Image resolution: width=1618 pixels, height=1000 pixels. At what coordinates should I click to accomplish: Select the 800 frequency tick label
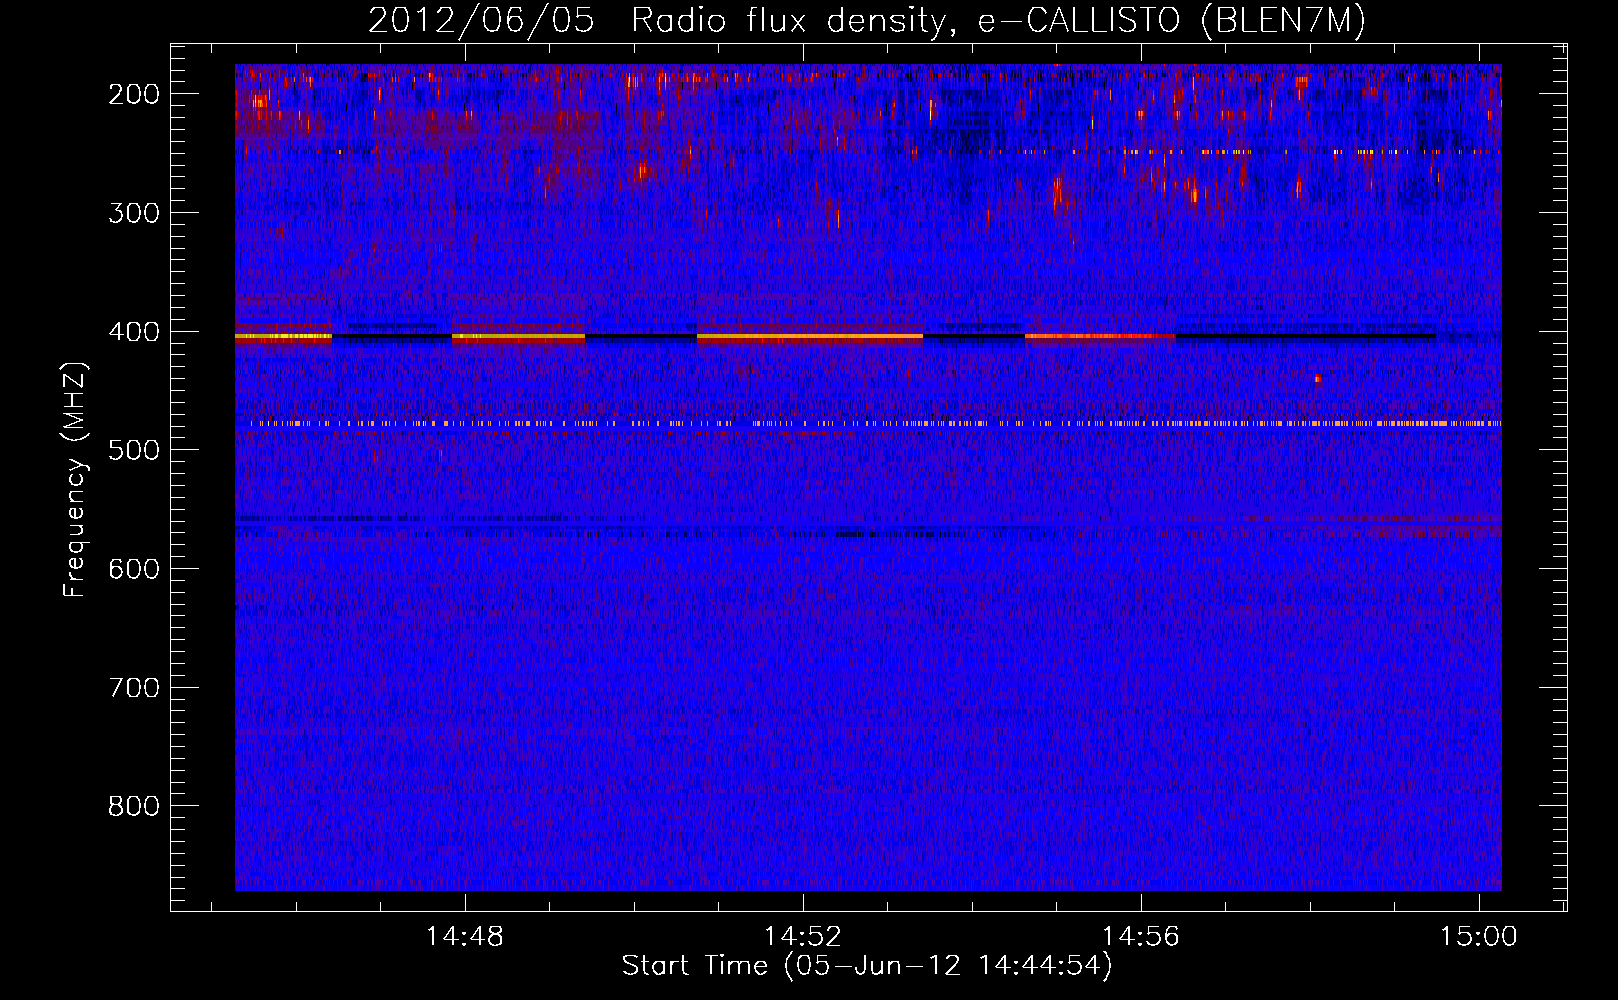pyautogui.click(x=134, y=806)
